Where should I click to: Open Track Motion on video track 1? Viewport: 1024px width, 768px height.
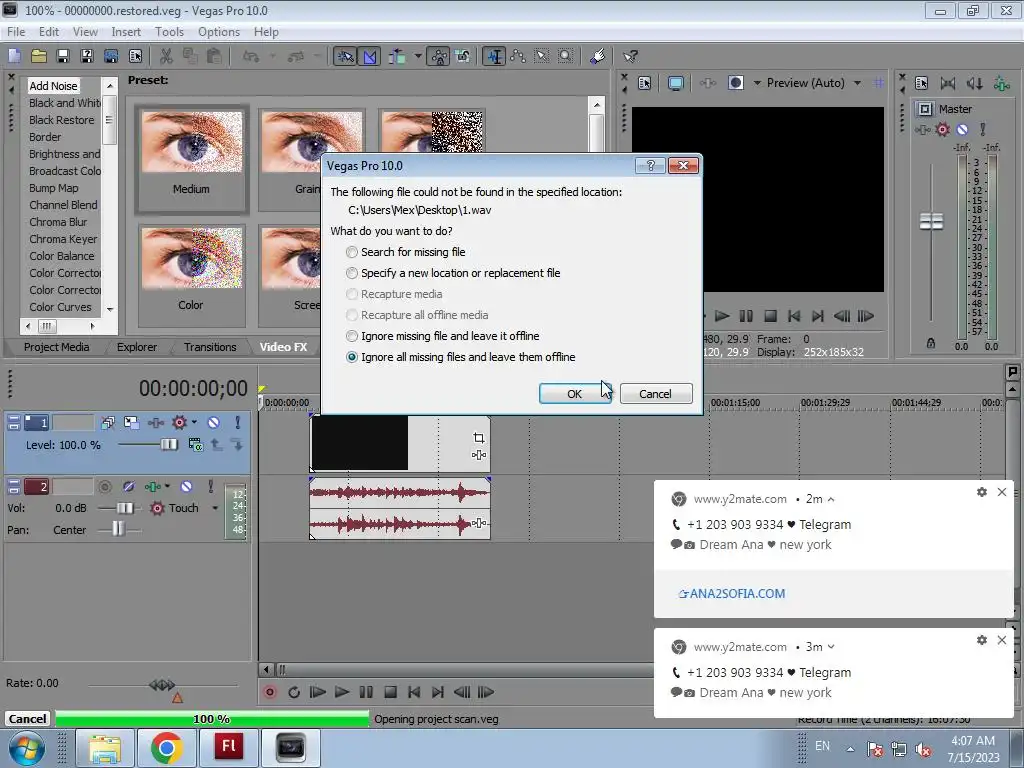(131, 423)
